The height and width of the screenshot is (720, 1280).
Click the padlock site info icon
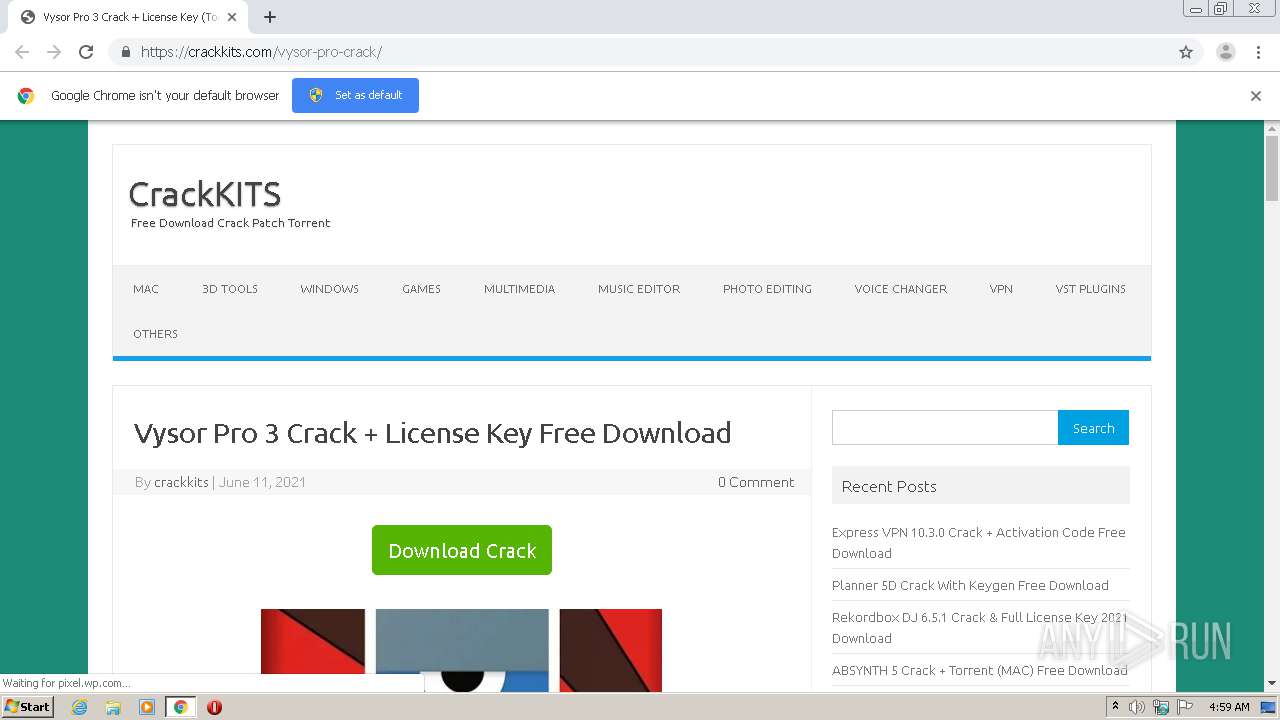[125, 52]
